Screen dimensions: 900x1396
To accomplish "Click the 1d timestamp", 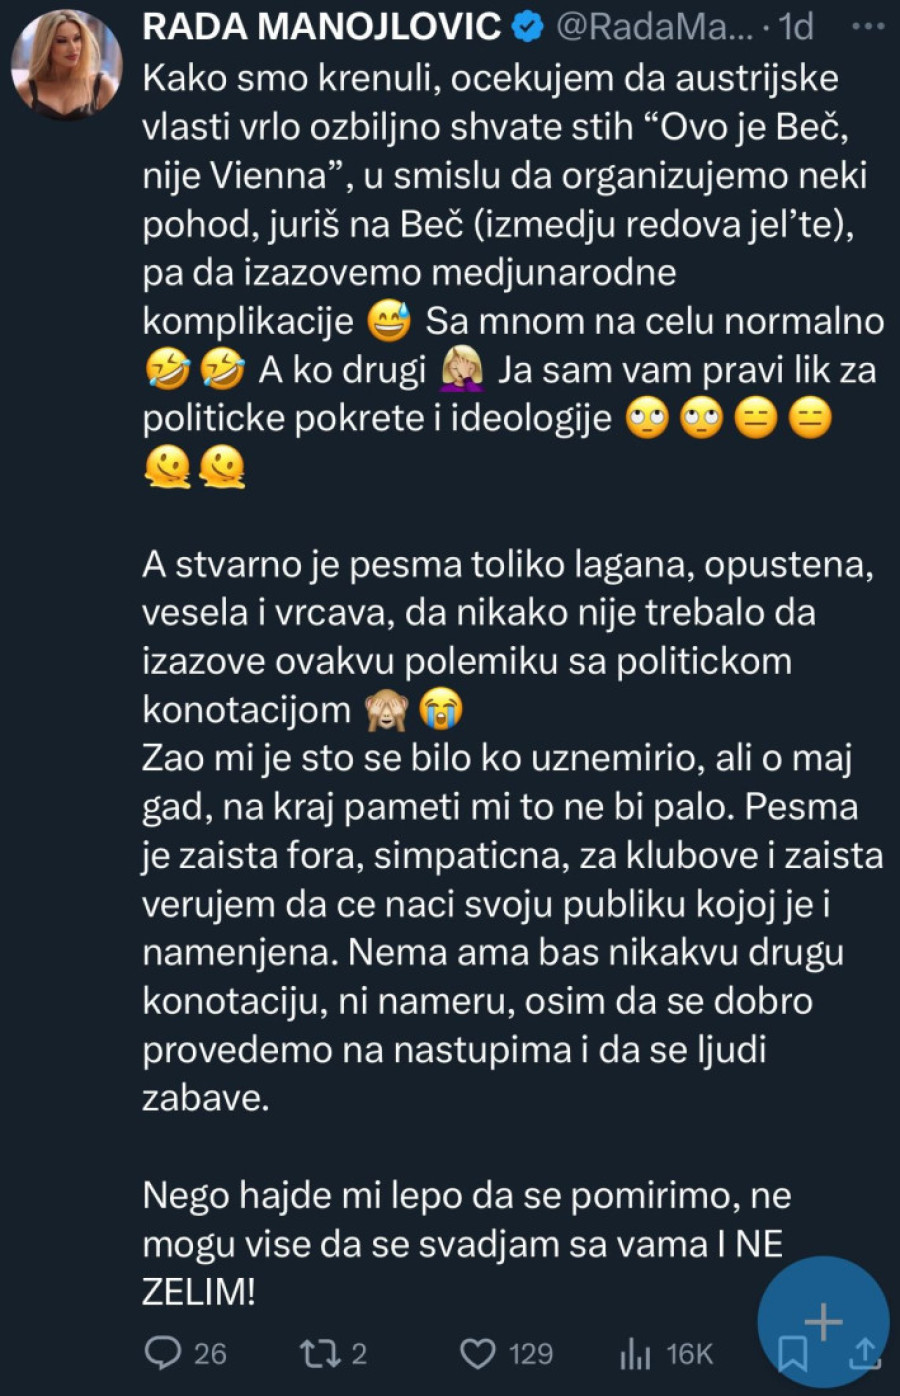I will [796, 27].
